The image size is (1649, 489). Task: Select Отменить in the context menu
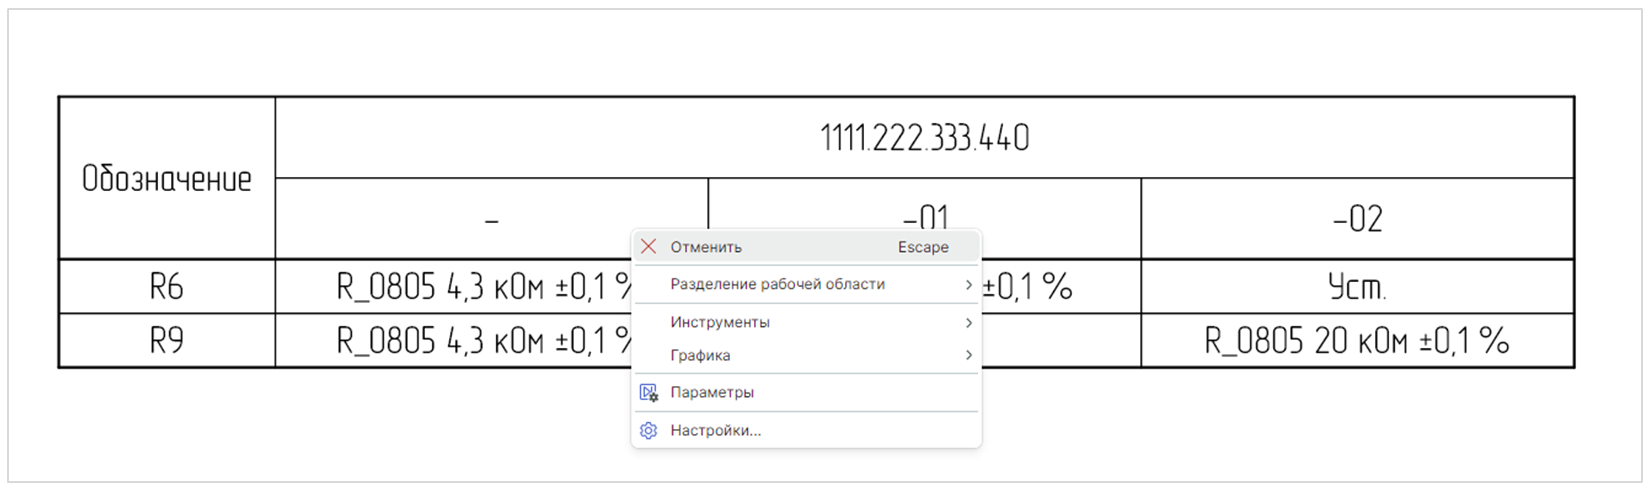tap(806, 247)
